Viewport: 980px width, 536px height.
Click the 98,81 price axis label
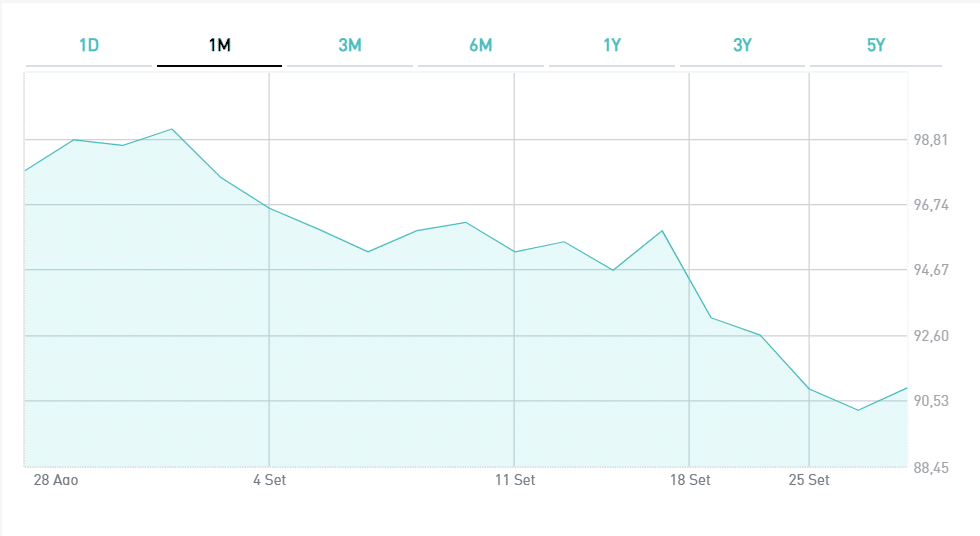click(x=931, y=140)
